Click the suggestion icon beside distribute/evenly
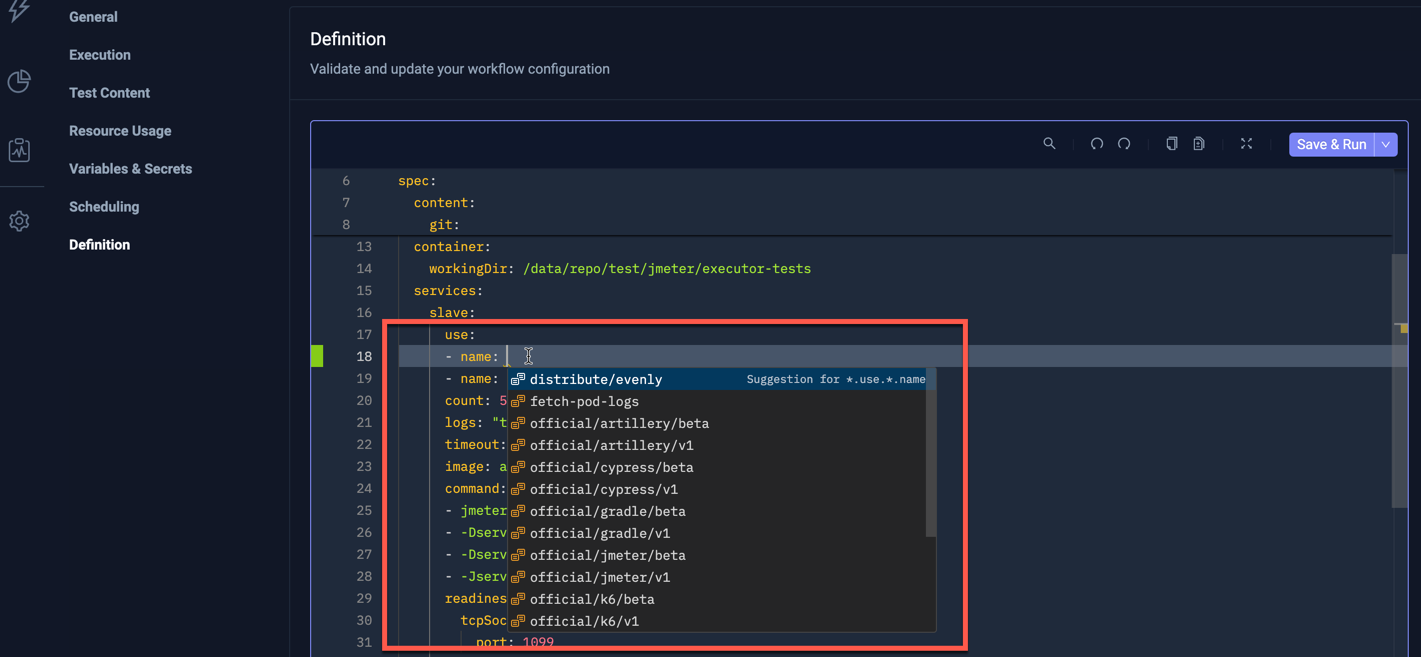The height and width of the screenshot is (657, 1421). coord(518,379)
